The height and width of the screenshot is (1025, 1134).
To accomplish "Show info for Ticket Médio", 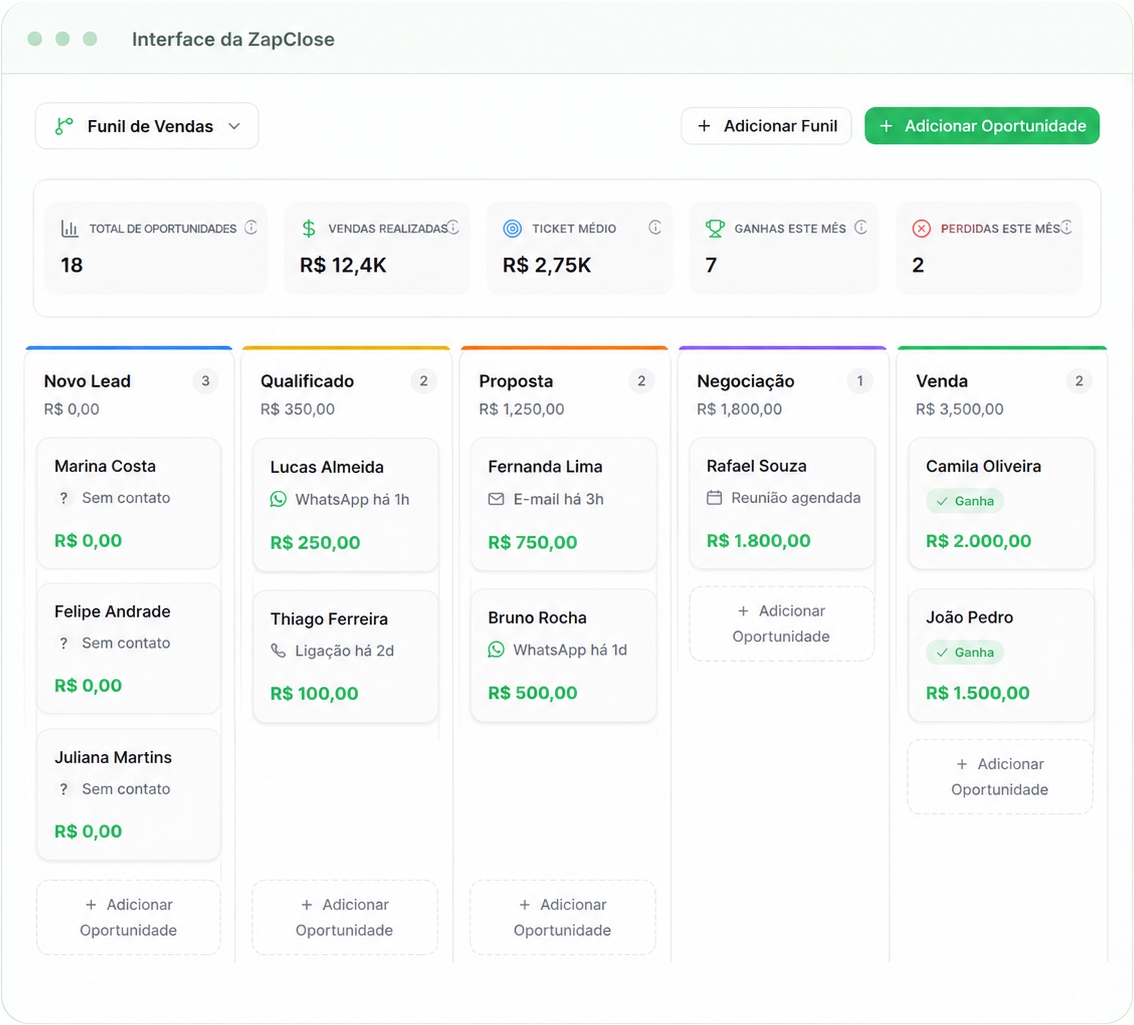I will click(x=655, y=227).
